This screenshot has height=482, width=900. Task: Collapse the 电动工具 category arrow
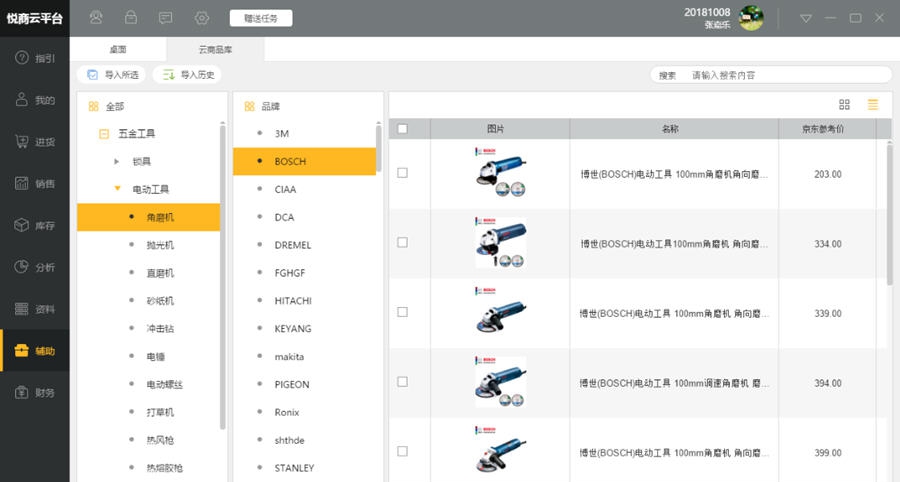tap(118, 188)
